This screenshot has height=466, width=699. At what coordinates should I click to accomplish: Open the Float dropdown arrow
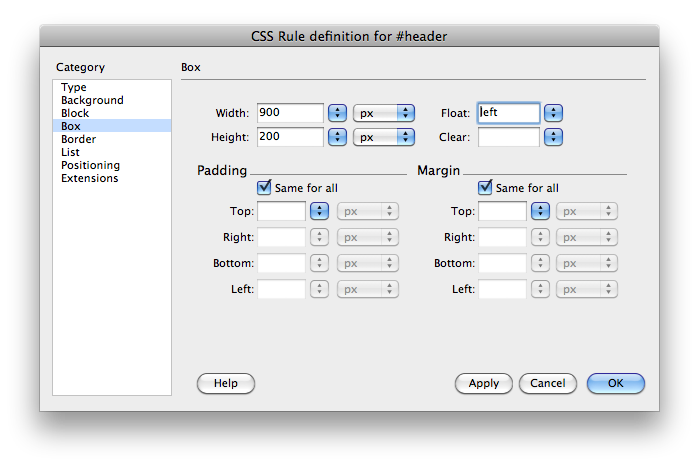(553, 113)
